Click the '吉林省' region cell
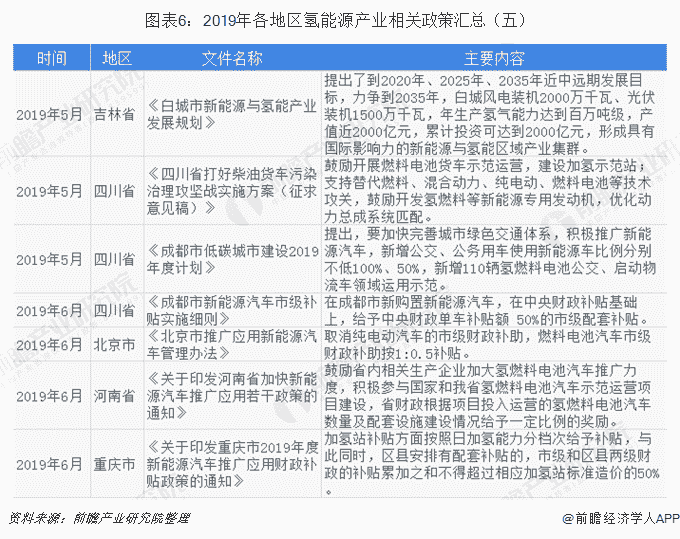Image resolution: width=680 pixels, height=539 pixels. pos(114,114)
